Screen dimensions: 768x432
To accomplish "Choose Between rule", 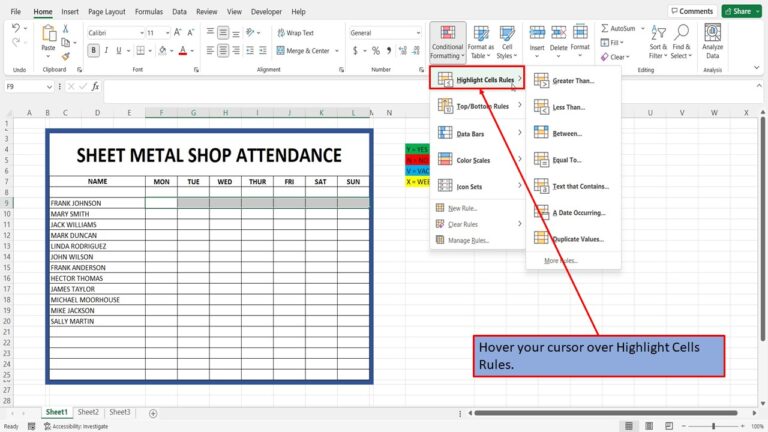I will click(573, 133).
